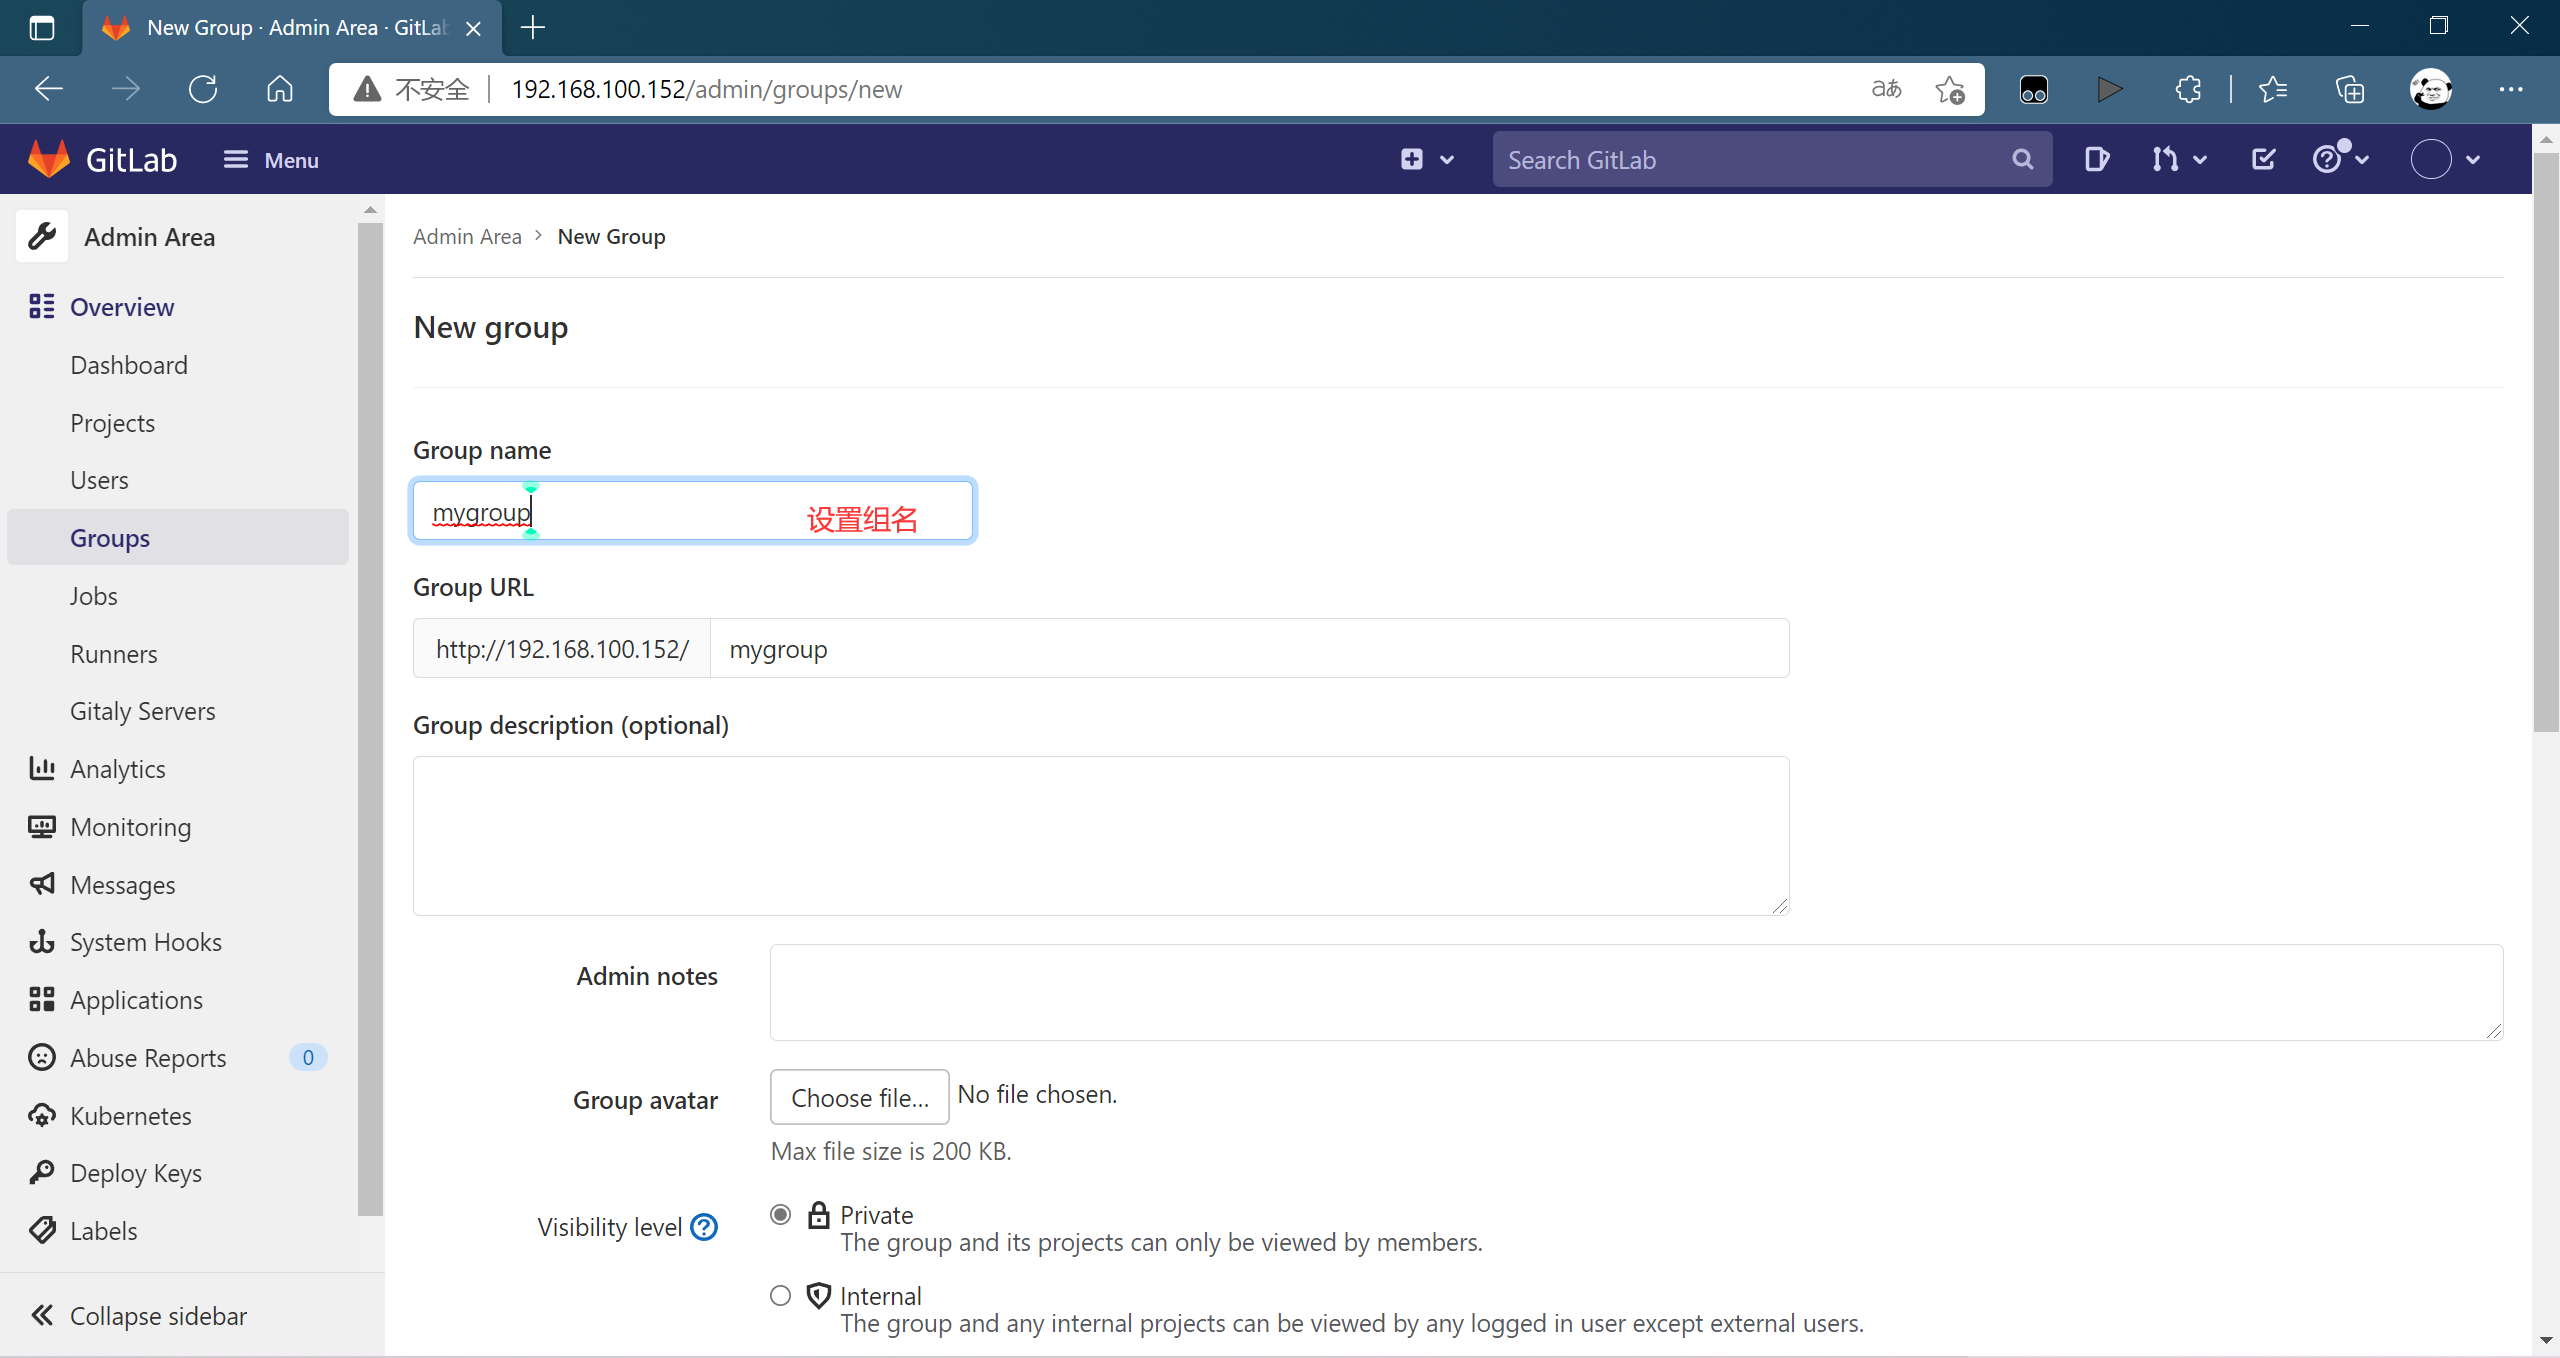Follow Admin Area breadcrumb link
The width and height of the screenshot is (2560, 1358).
pyautogui.click(x=467, y=237)
